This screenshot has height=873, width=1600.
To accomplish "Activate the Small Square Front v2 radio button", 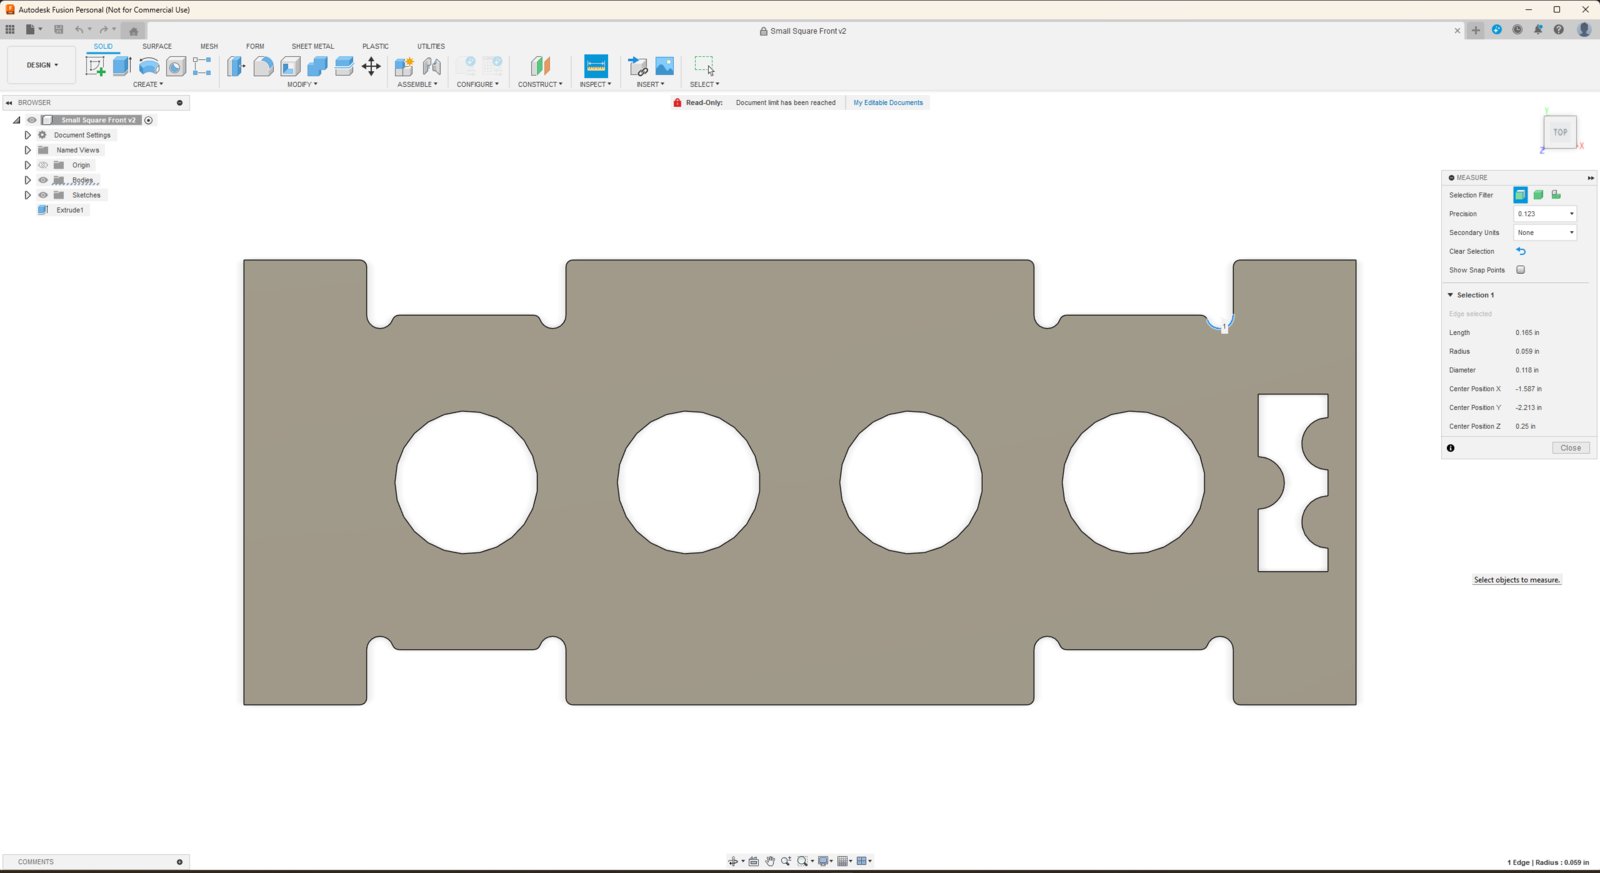I will click(x=149, y=120).
